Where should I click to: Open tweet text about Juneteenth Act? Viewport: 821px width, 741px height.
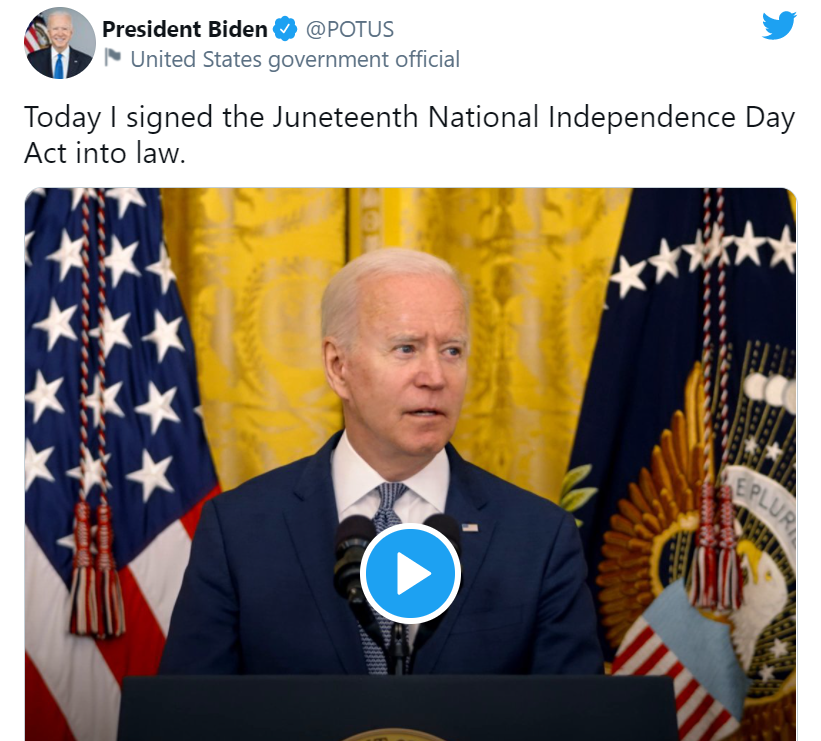coord(409,135)
